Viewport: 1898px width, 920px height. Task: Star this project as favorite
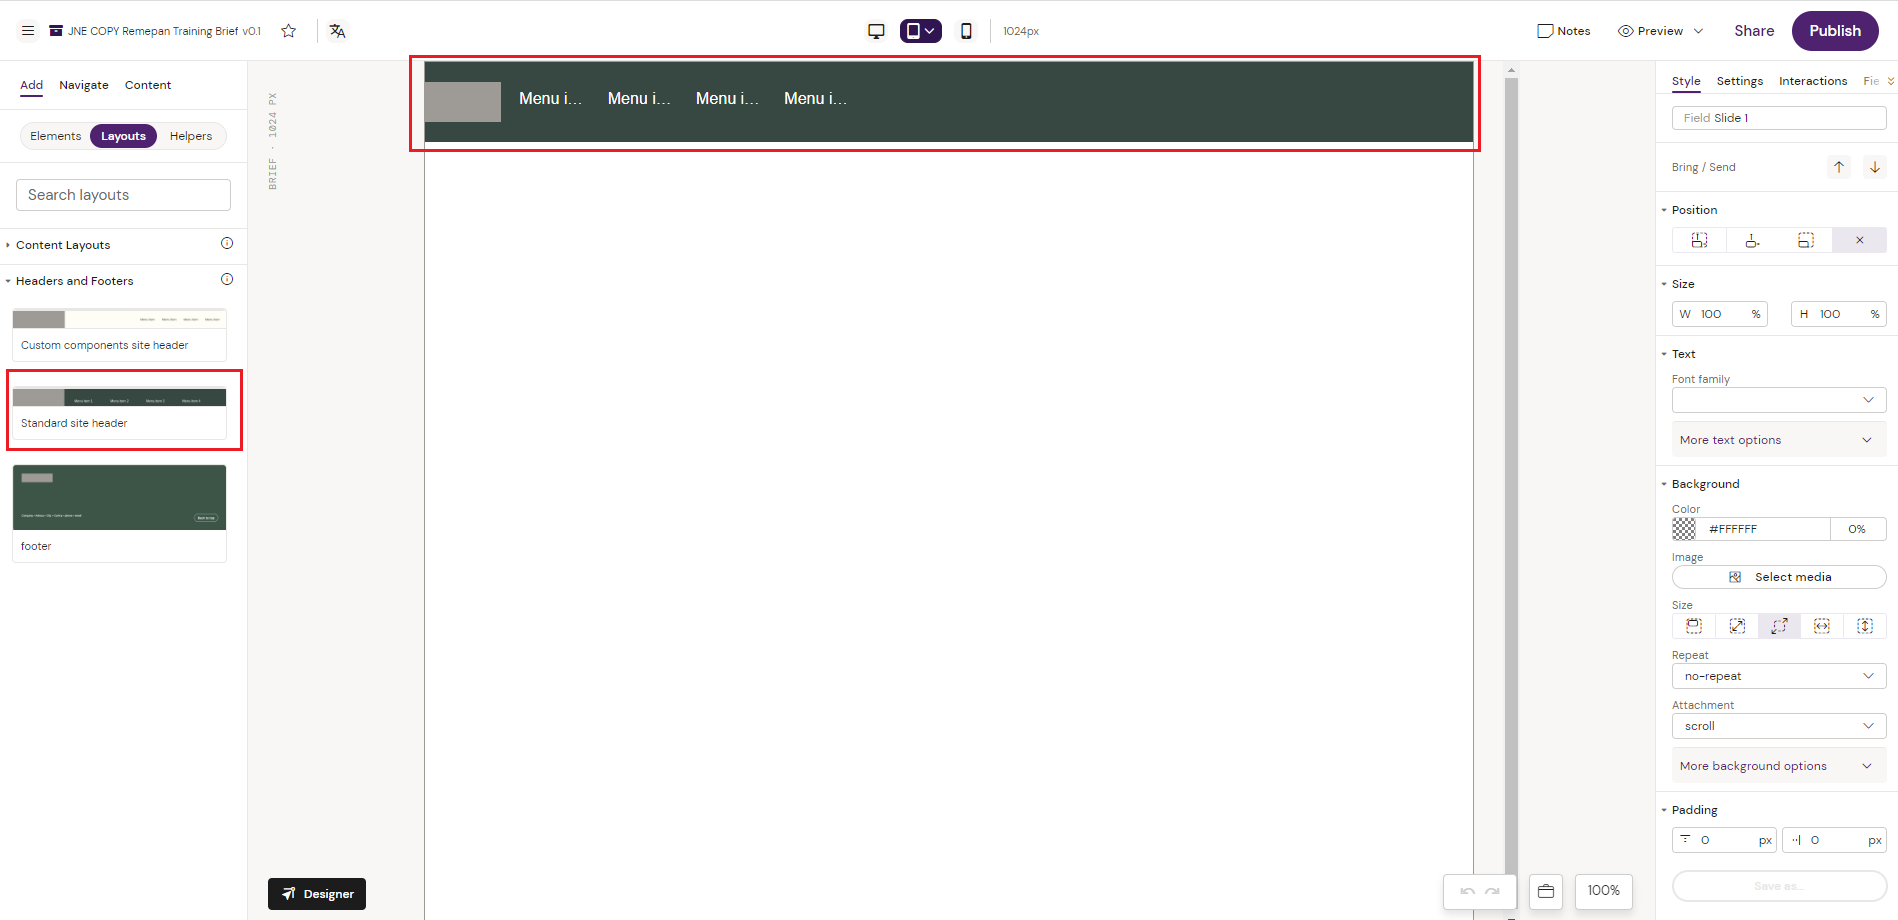pyautogui.click(x=289, y=31)
